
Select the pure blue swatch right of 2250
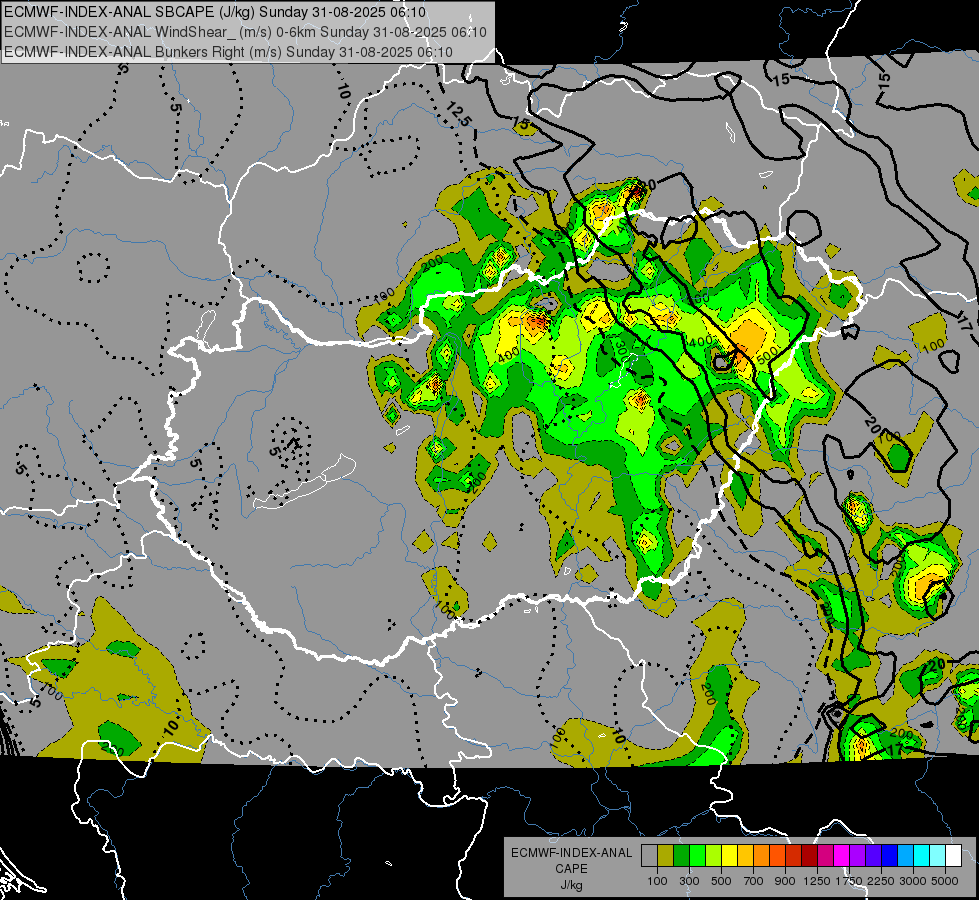click(890, 856)
